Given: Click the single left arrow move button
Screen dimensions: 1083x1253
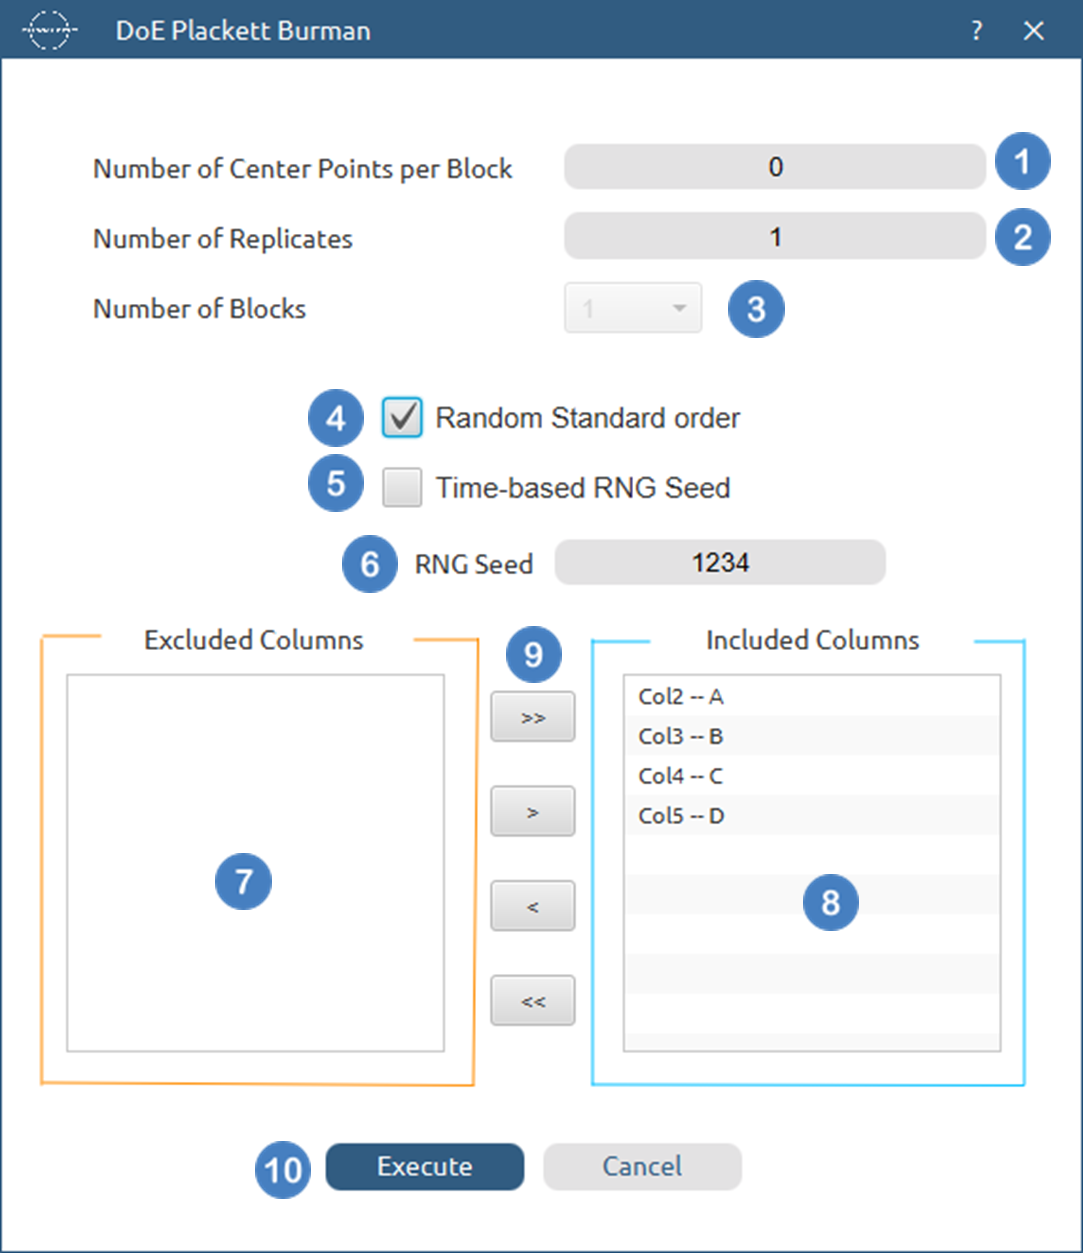Looking at the screenshot, I should click(532, 906).
